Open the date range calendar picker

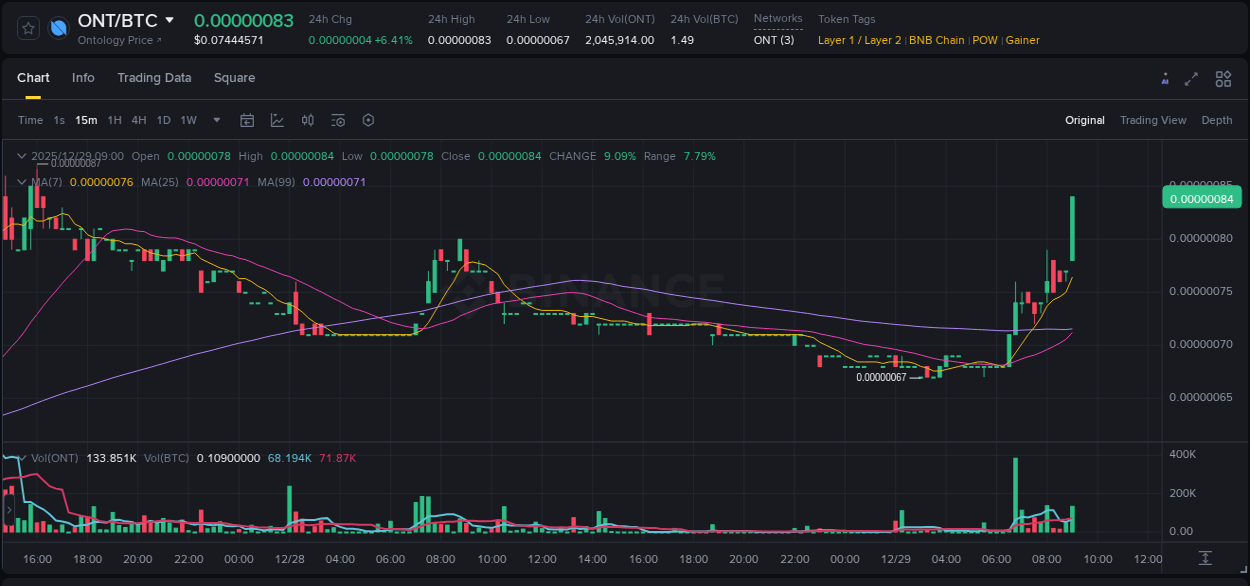(247, 120)
